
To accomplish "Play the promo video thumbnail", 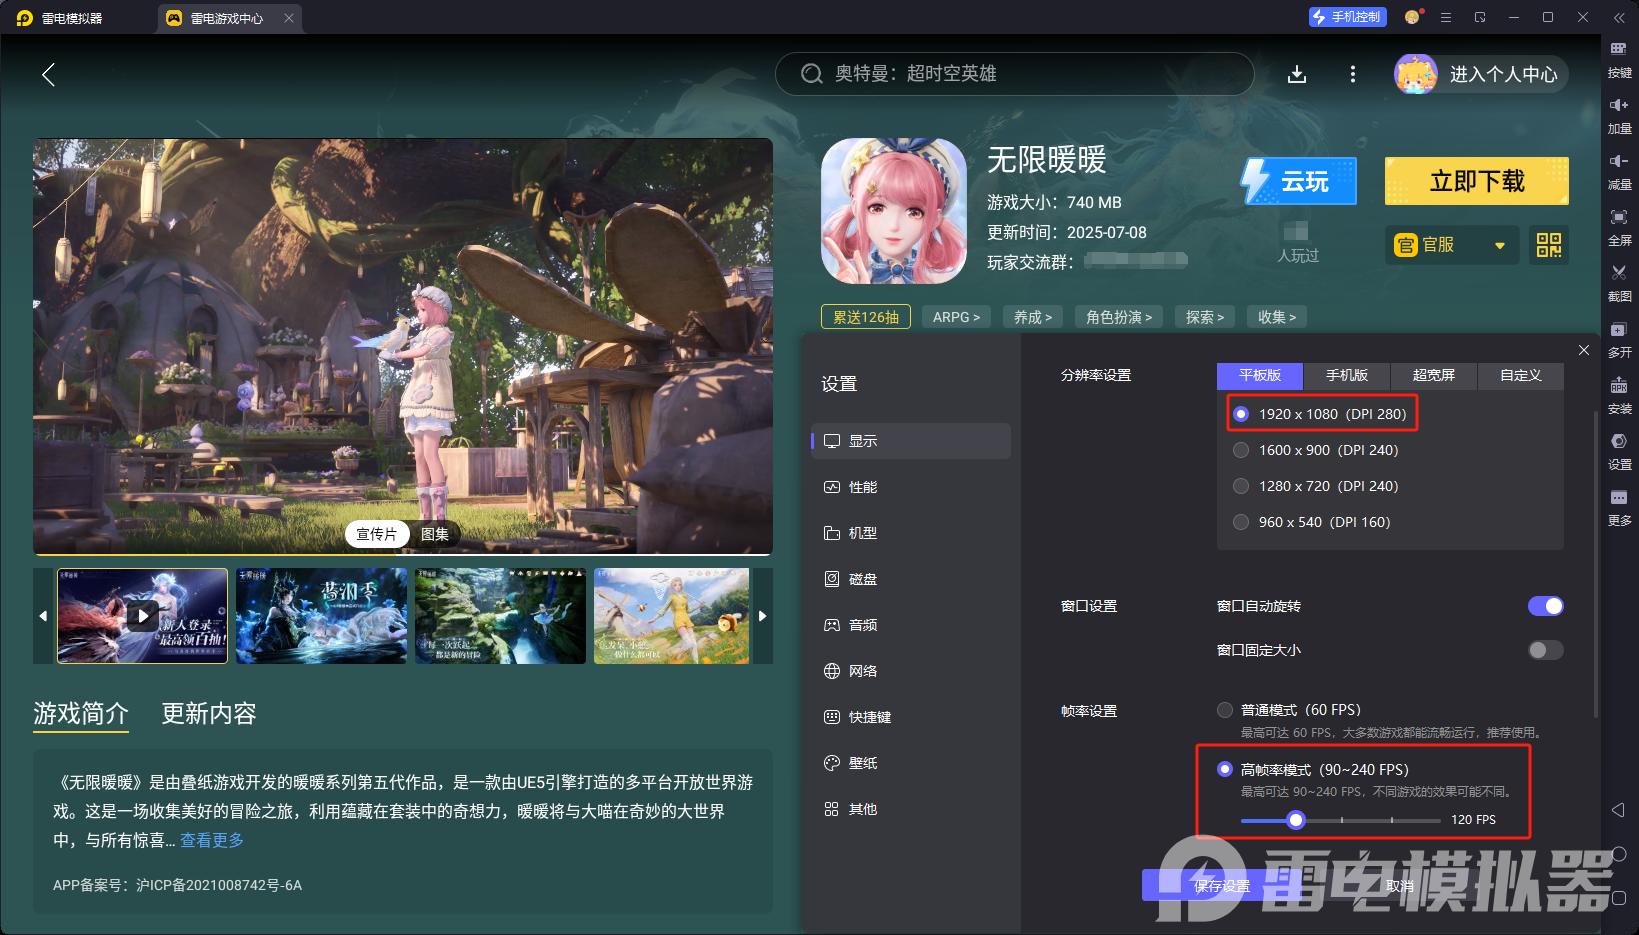I will 143,616.
